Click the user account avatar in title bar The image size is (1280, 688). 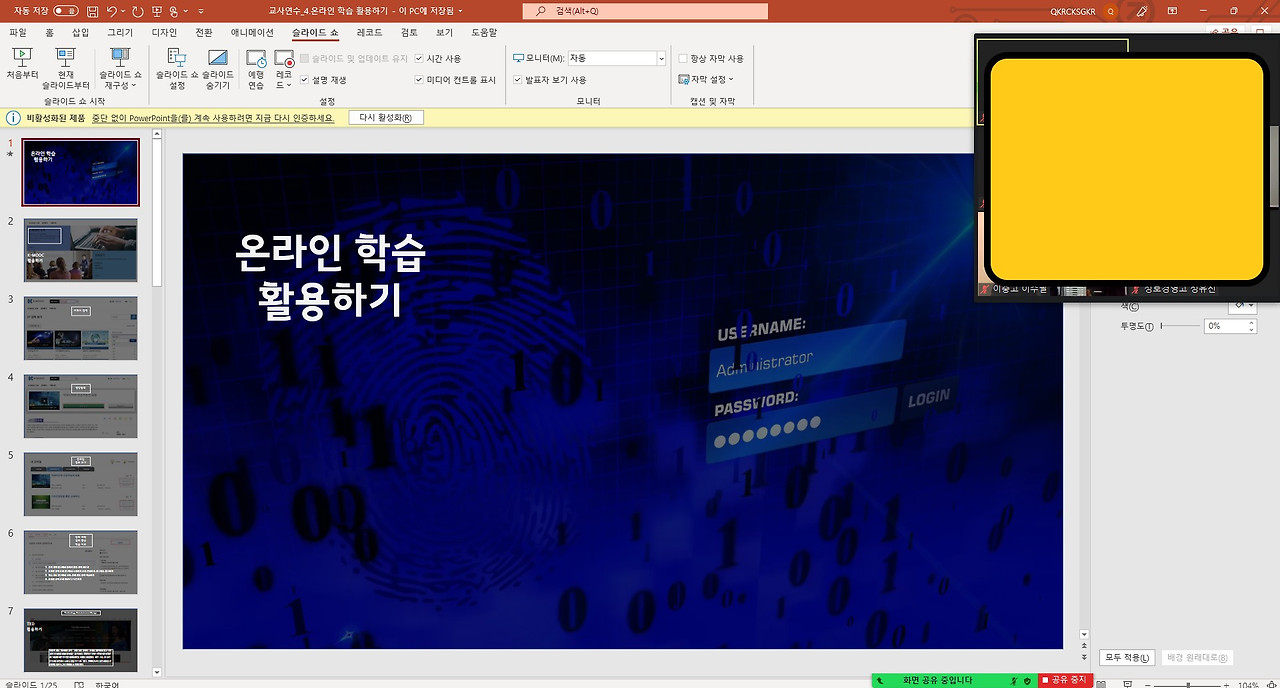[1110, 11]
